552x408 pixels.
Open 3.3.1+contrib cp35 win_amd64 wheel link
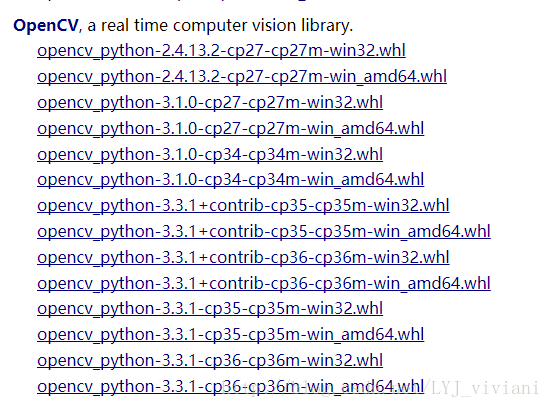click(x=264, y=232)
